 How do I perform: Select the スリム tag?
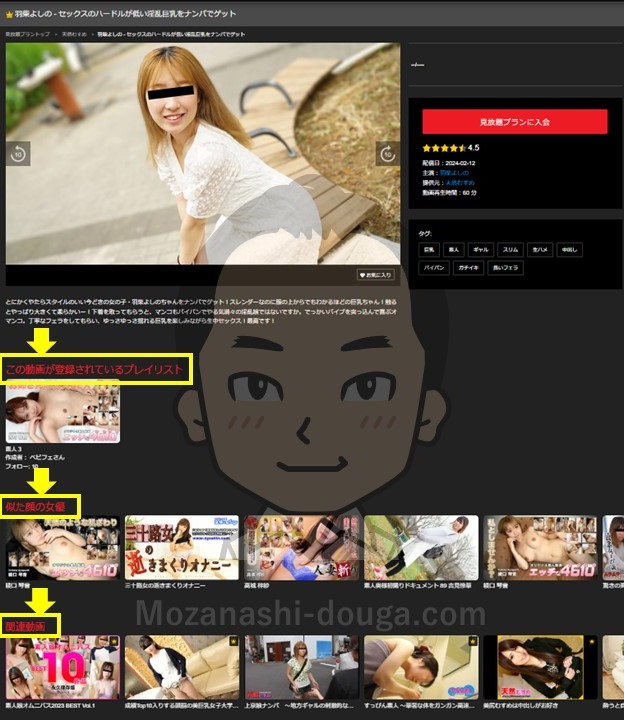[512, 250]
